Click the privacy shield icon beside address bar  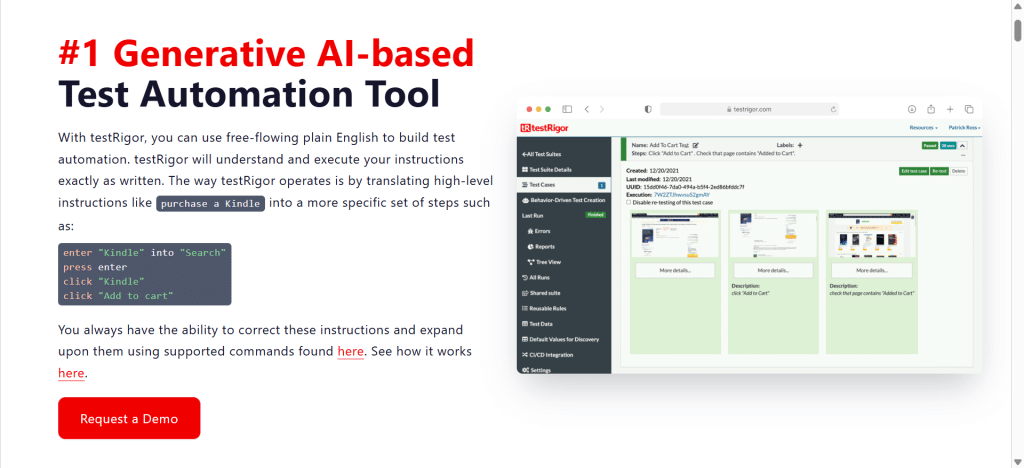(x=648, y=109)
